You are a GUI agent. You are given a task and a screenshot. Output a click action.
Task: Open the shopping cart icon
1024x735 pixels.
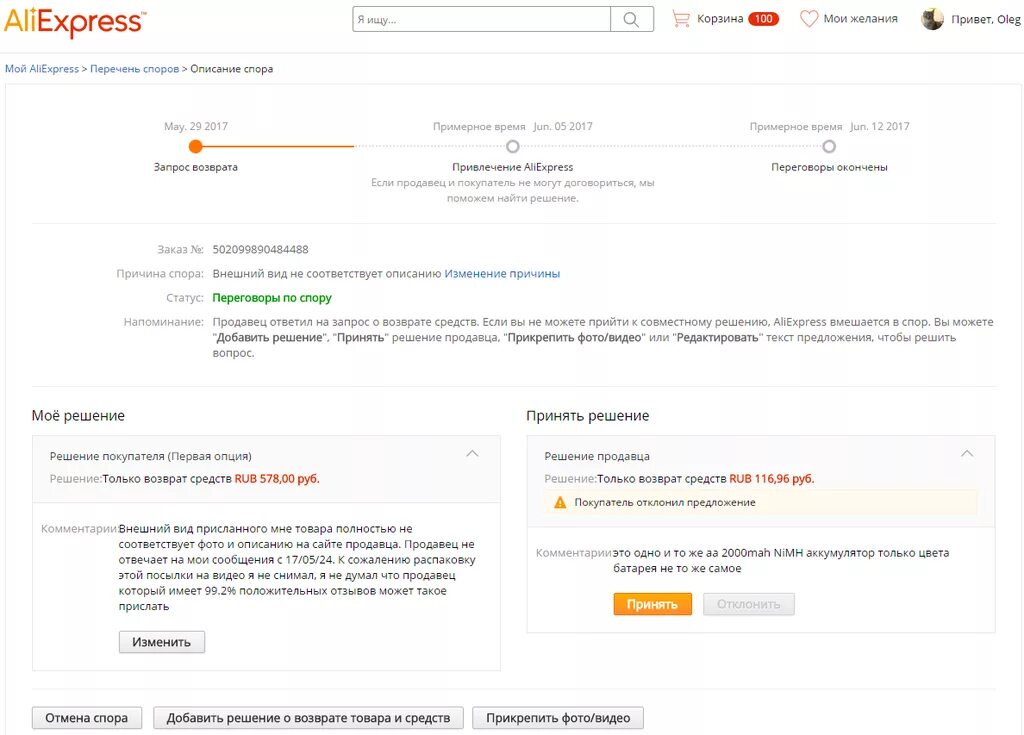click(681, 19)
